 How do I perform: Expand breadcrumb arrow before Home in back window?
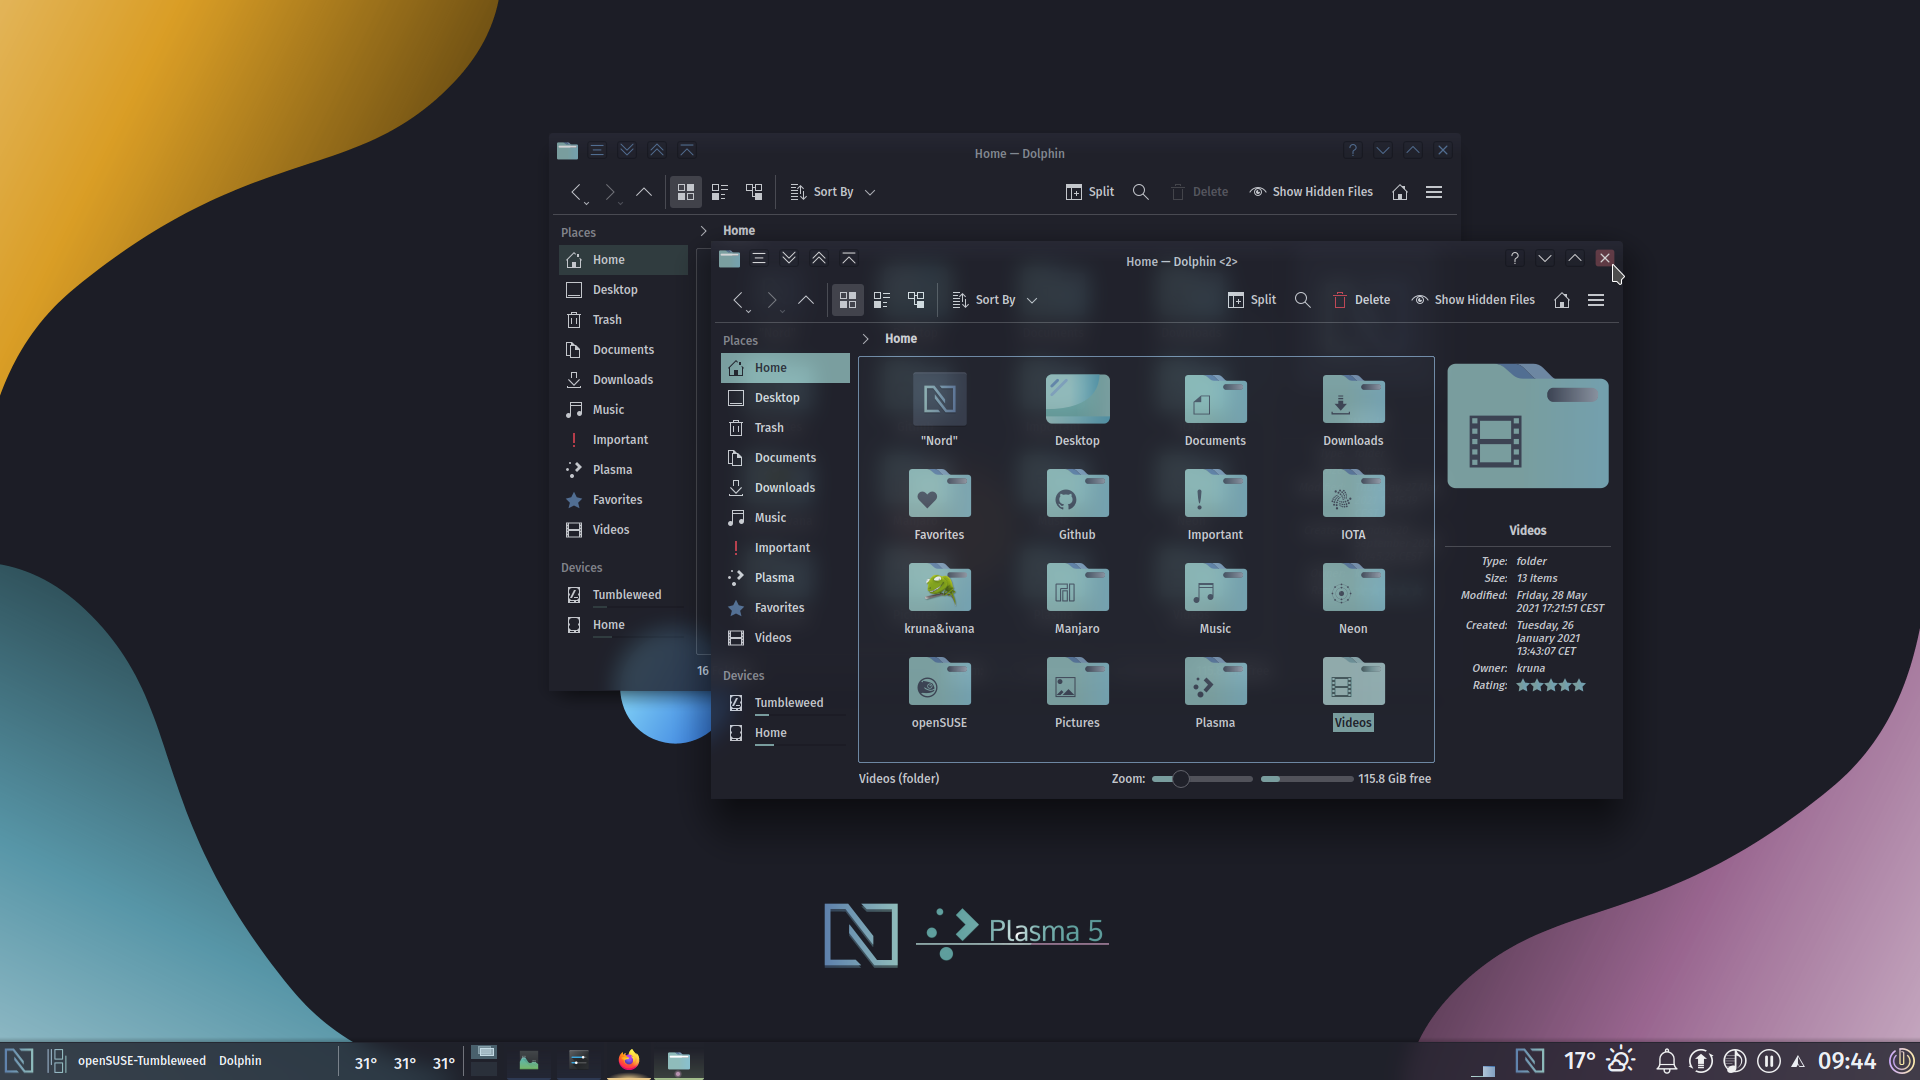(x=703, y=231)
